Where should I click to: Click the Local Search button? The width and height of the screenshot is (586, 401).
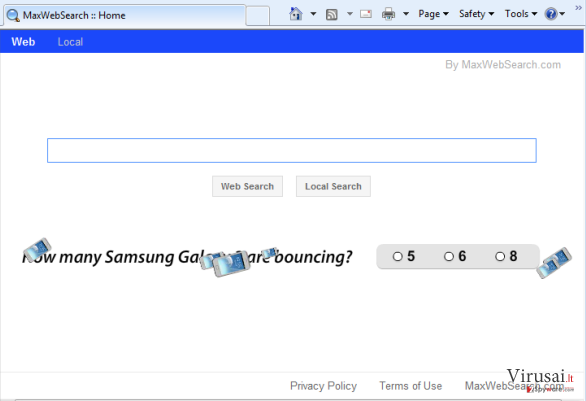(333, 186)
